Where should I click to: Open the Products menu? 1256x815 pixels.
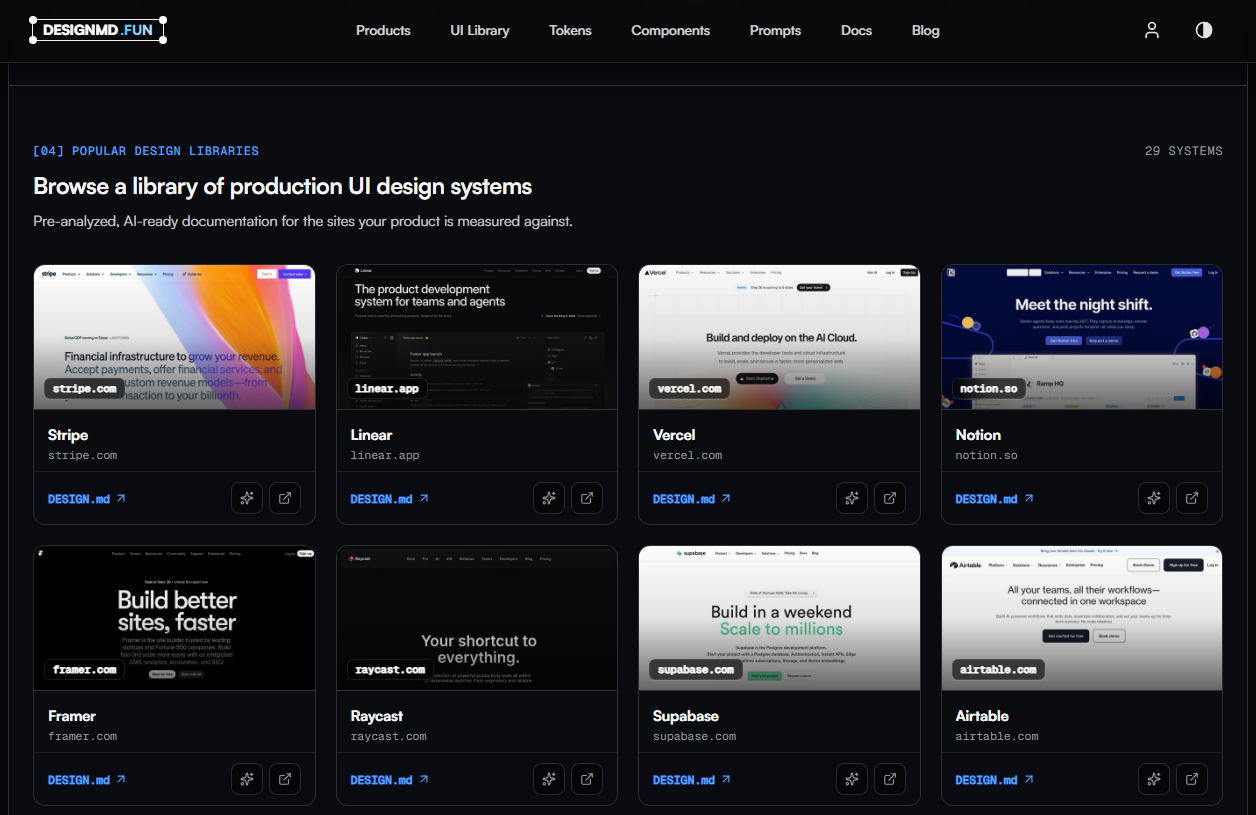pos(383,30)
